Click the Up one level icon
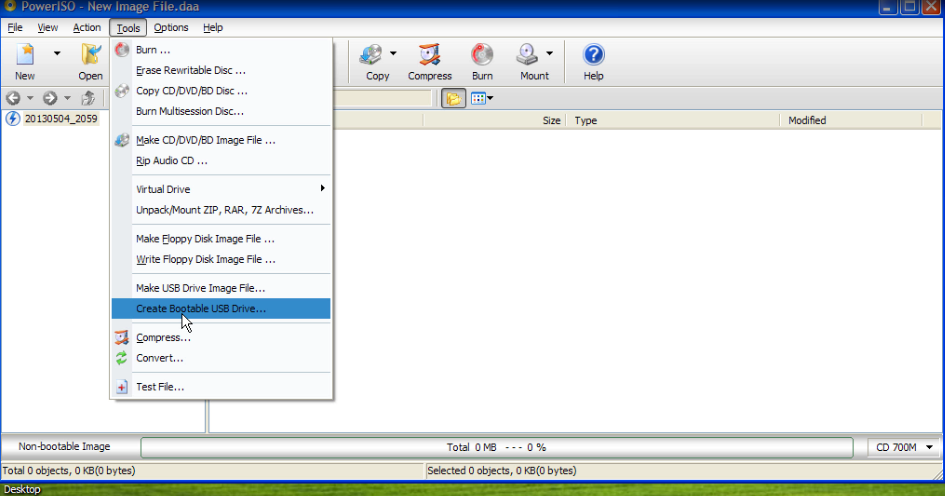This screenshot has width=945, height=496. [x=88, y=98]
